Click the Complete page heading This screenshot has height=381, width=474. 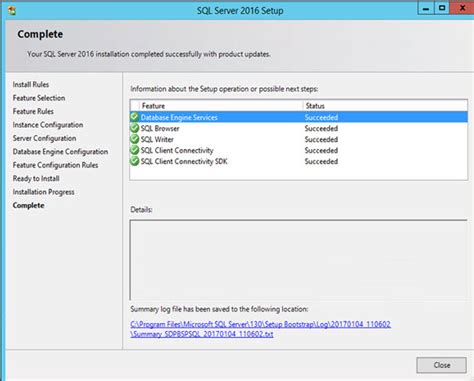[40, 34]
